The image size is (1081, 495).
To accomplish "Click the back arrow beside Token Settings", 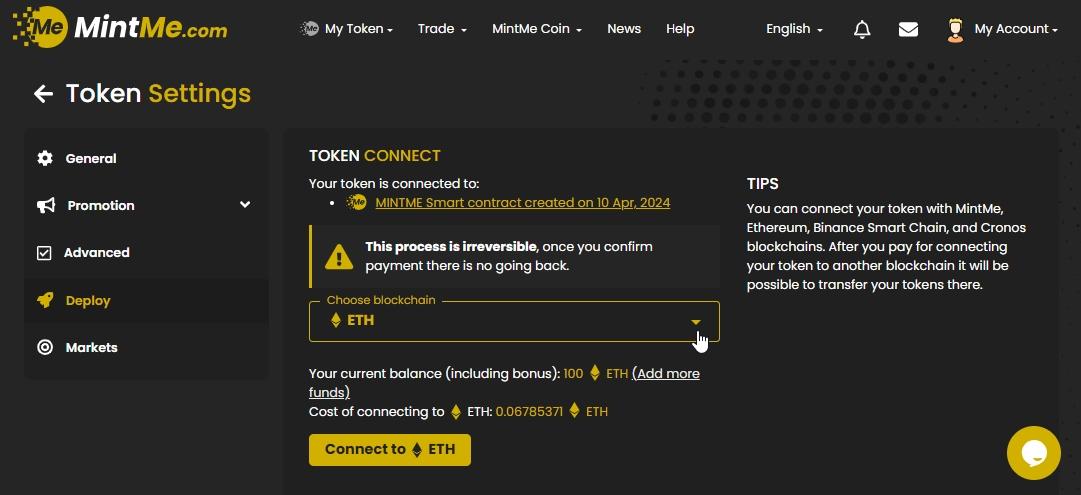I will [43, 94].
